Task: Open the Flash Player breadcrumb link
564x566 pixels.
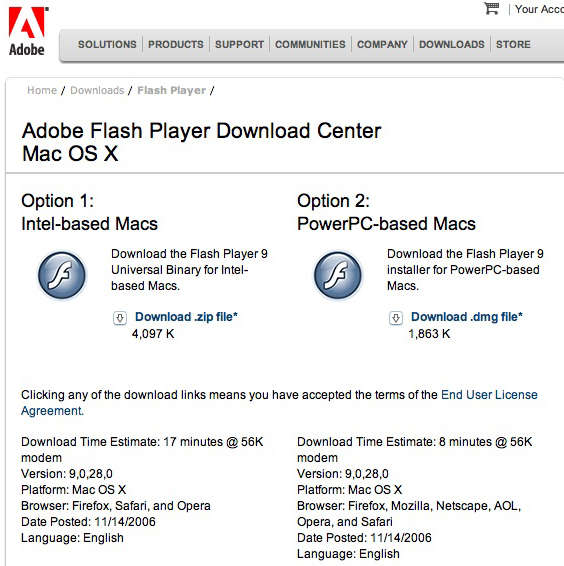Action: point(172,90)
